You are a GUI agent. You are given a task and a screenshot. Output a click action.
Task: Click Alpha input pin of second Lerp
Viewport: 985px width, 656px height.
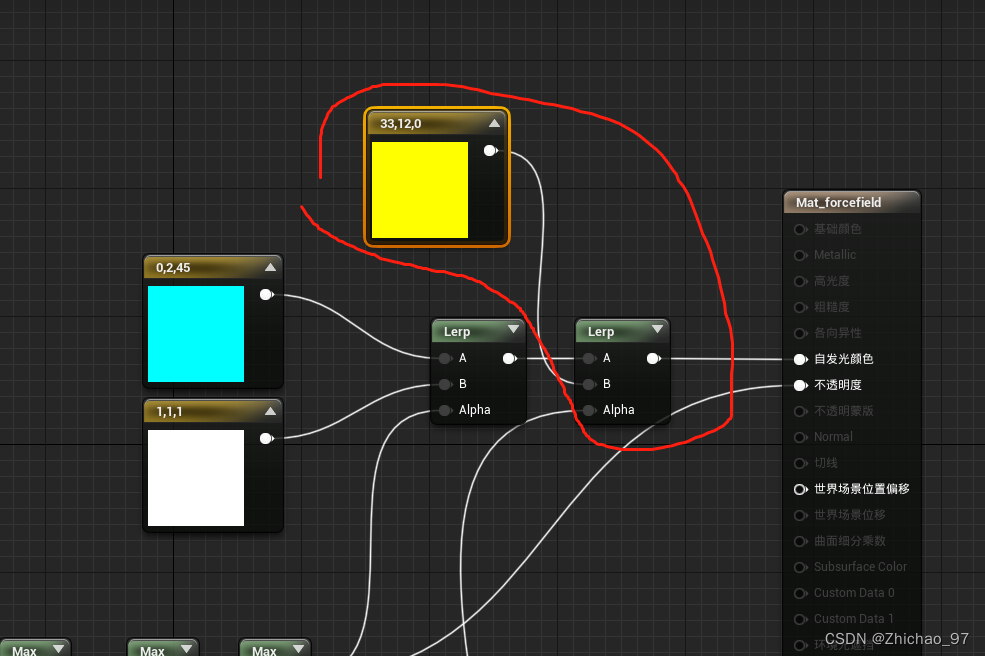(x=589, y=410)
